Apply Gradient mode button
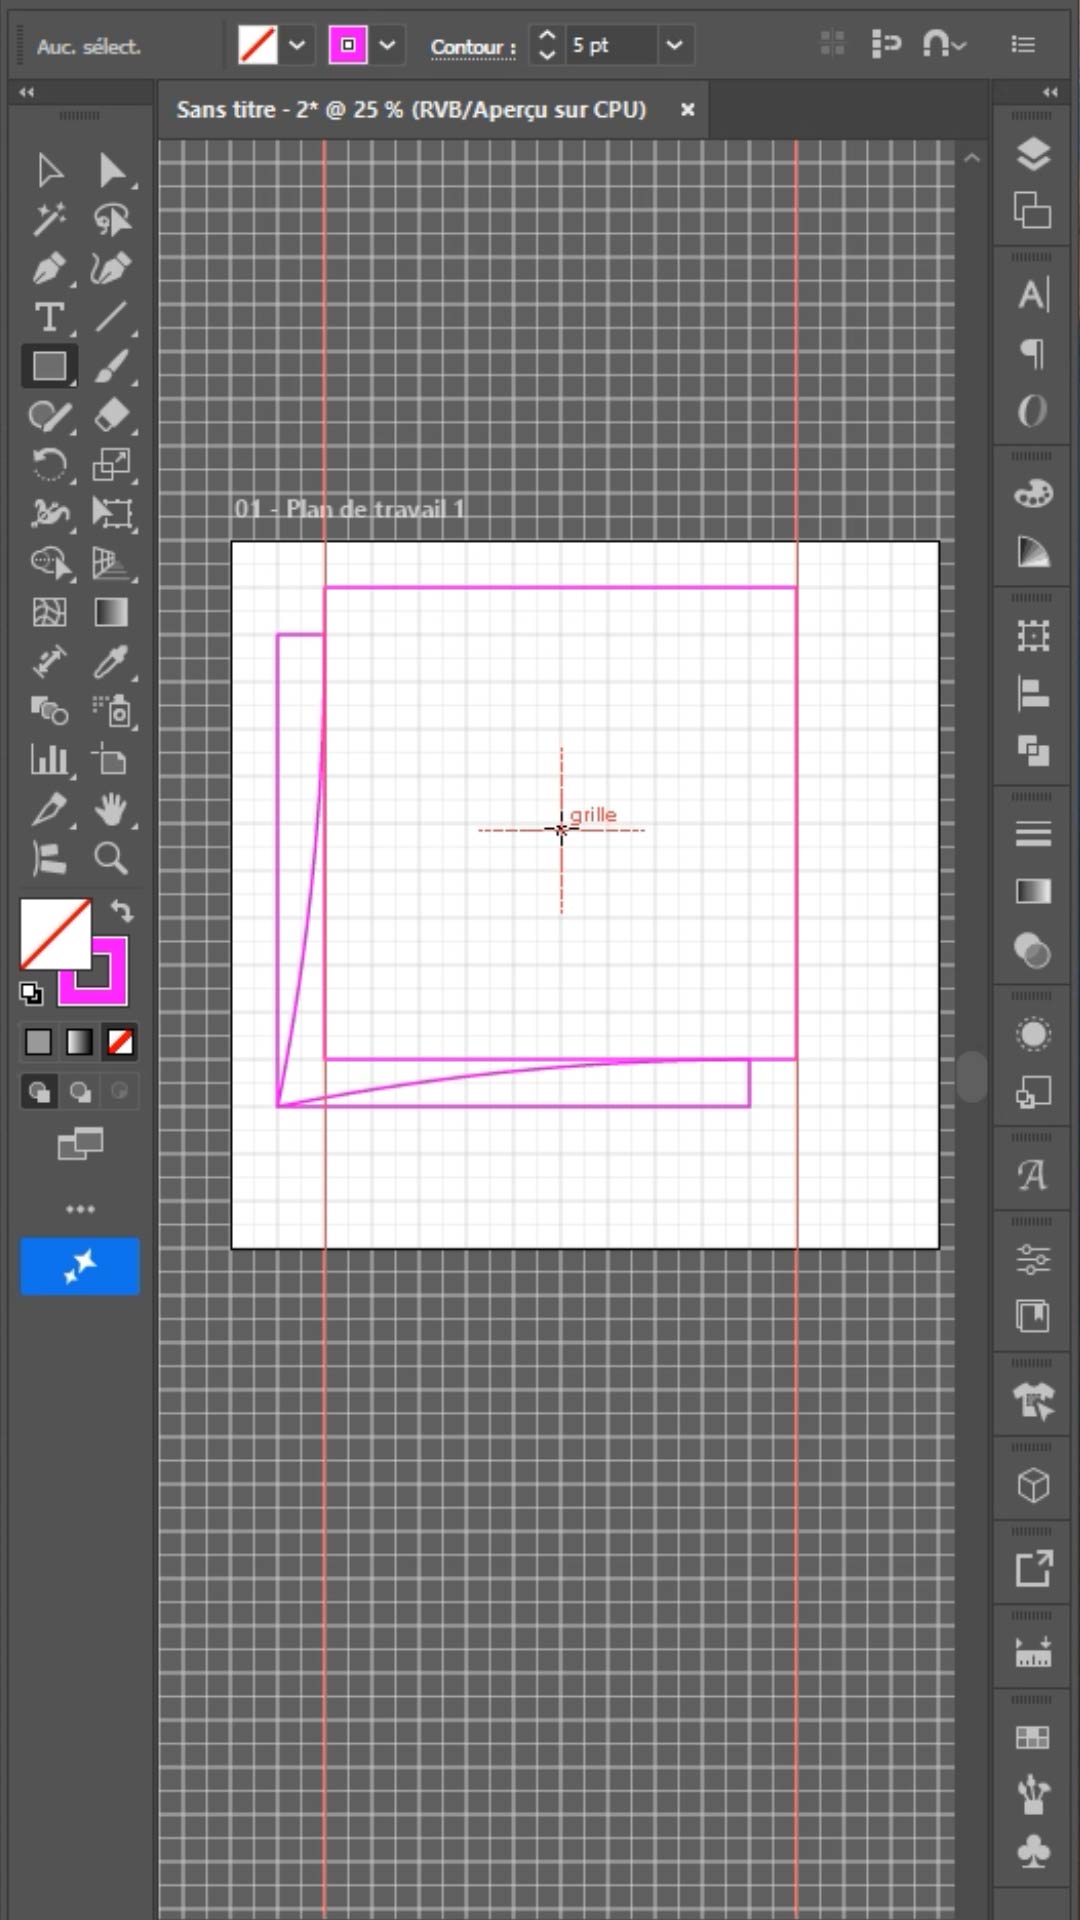This screenshot has width=1080, height=1920. pyautogui.click(x=79, y=1042)
